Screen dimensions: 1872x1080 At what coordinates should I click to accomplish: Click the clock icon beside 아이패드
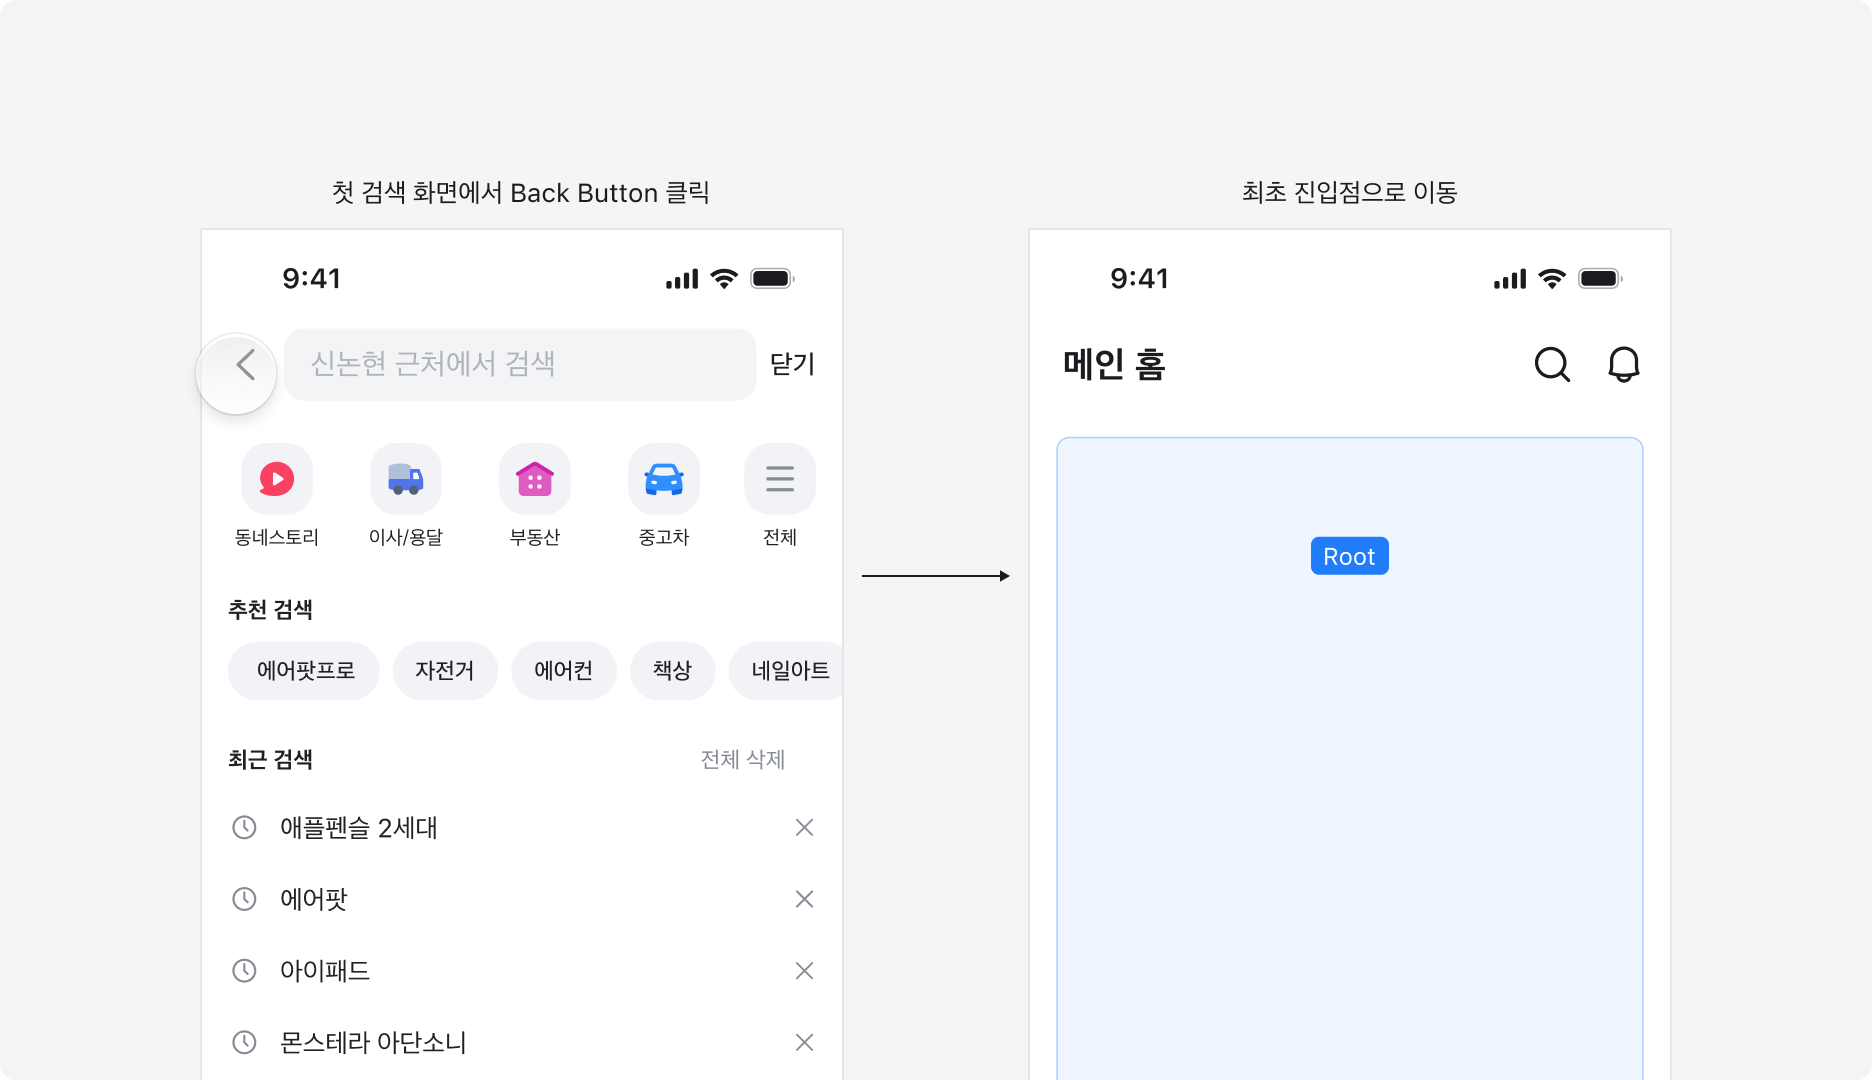[x=244, y=971]
